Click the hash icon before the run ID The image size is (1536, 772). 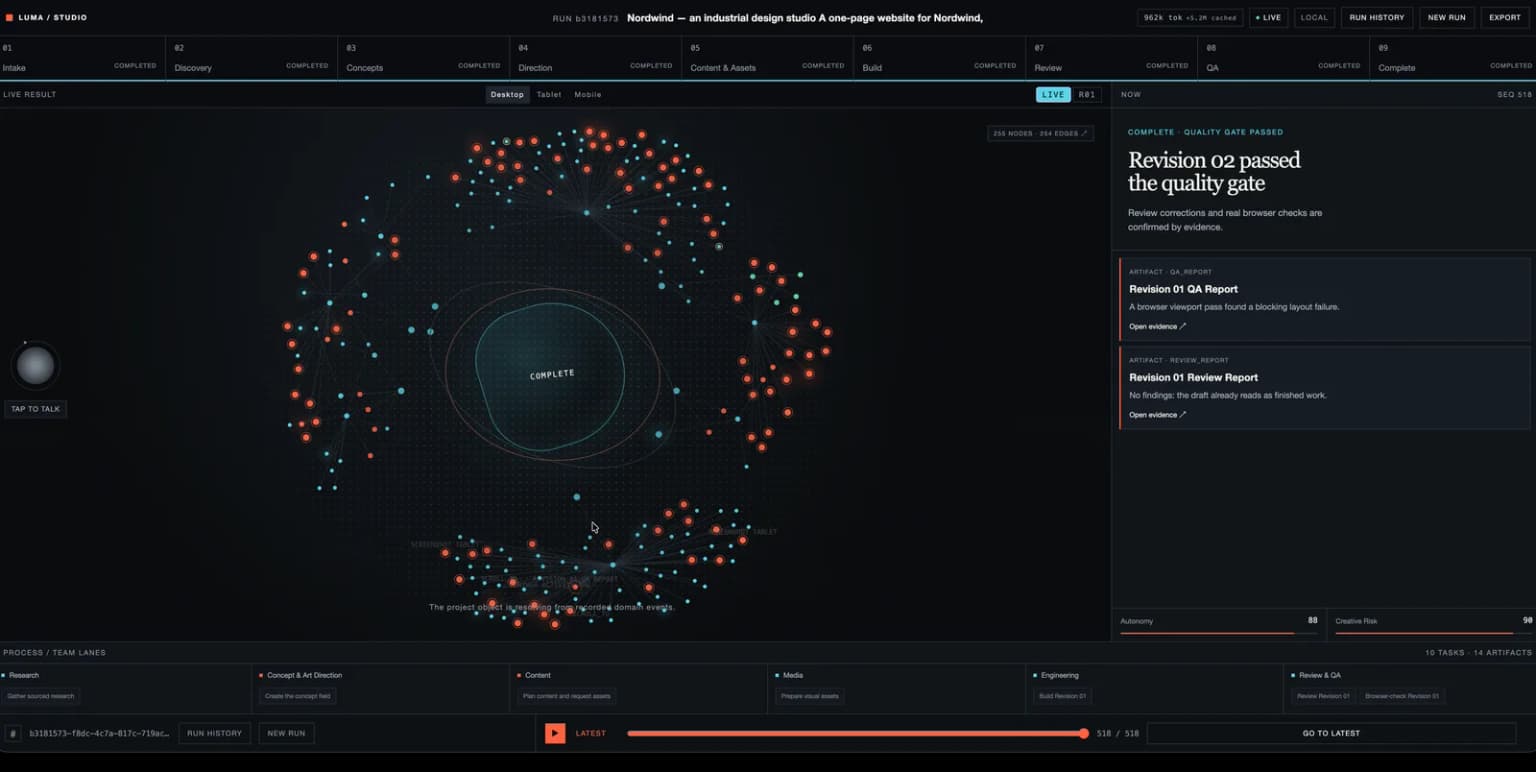click(x=13, y=733)
